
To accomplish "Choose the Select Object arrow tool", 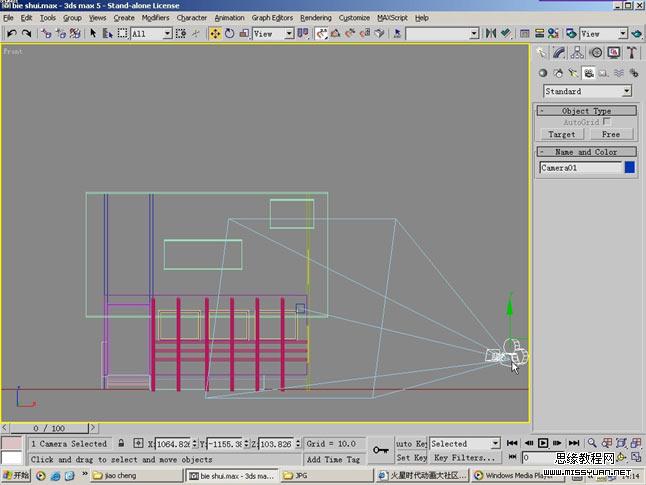I will (93, 33).
